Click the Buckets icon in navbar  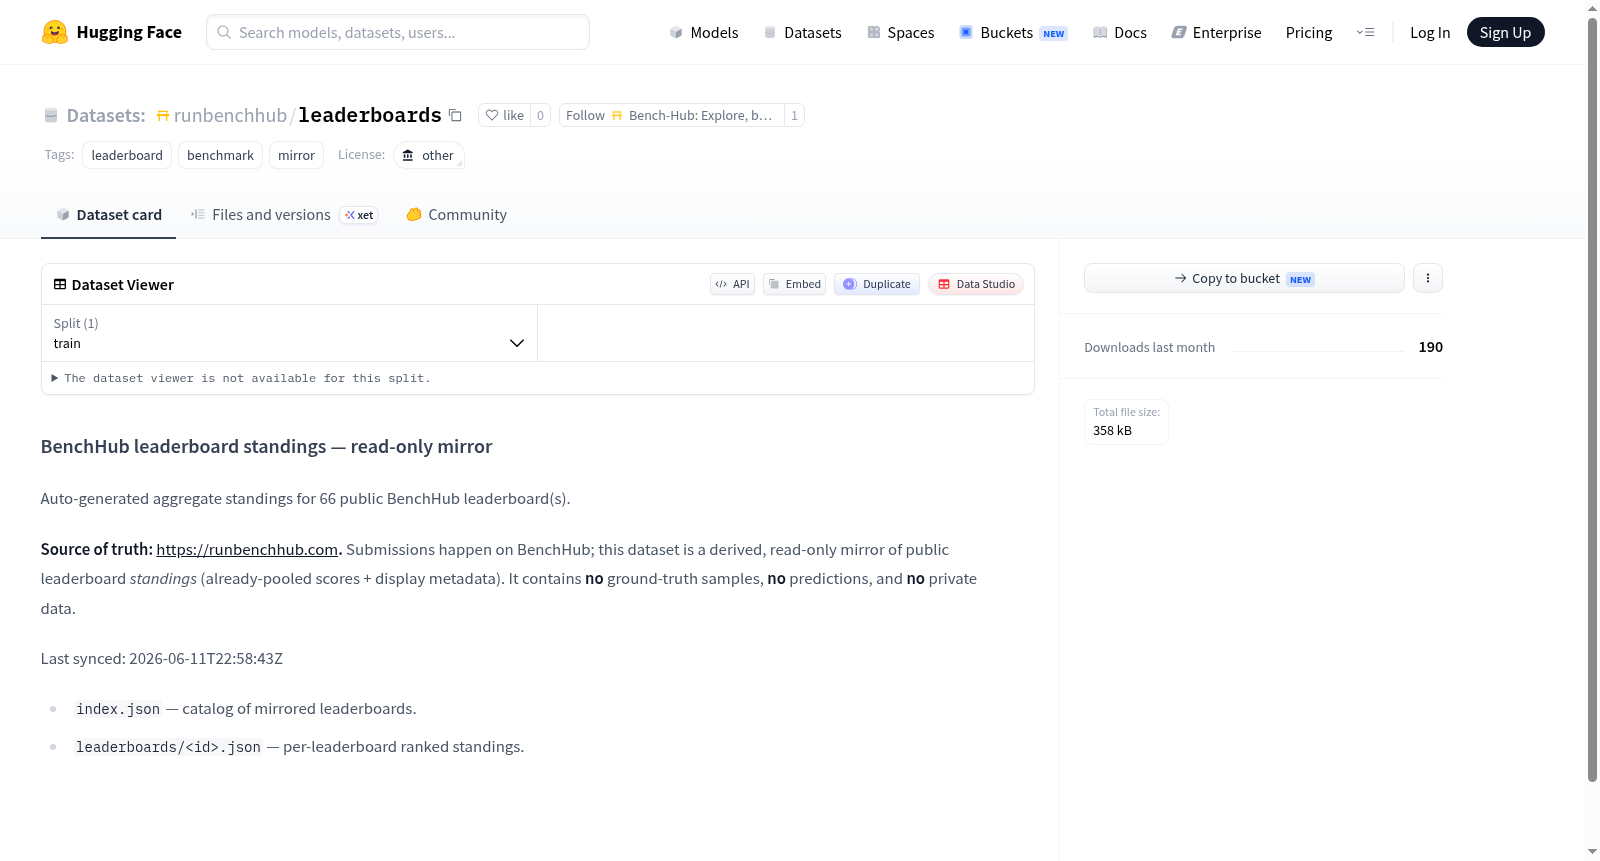coord(966,32)
